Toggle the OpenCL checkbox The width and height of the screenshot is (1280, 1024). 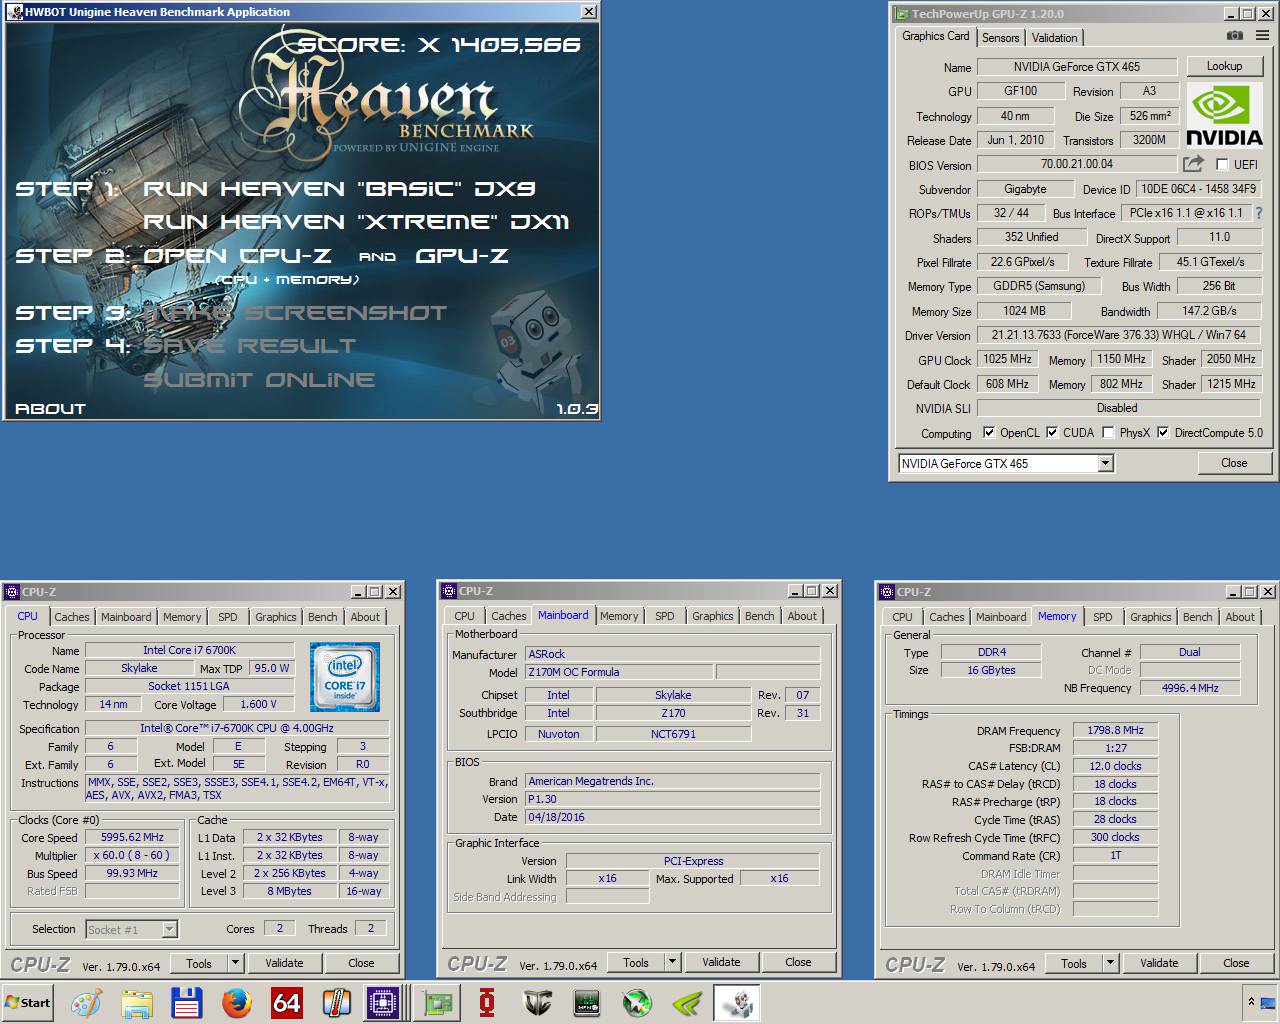click(x=989, y=433)
